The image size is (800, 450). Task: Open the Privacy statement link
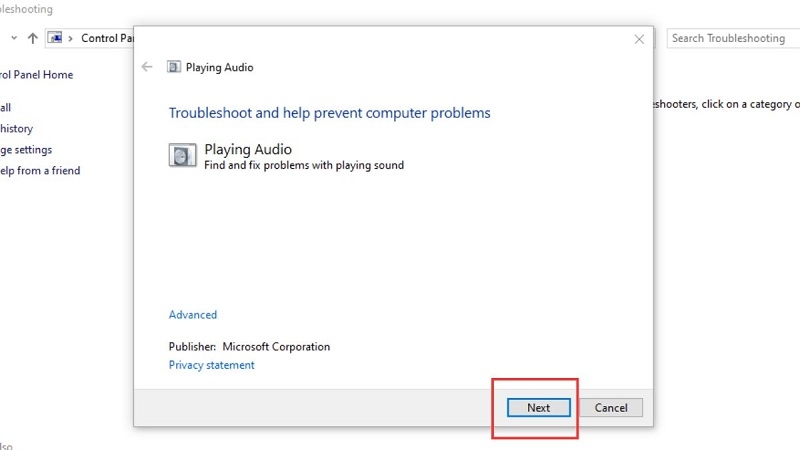pyautogui.click(x=212, y=365)
